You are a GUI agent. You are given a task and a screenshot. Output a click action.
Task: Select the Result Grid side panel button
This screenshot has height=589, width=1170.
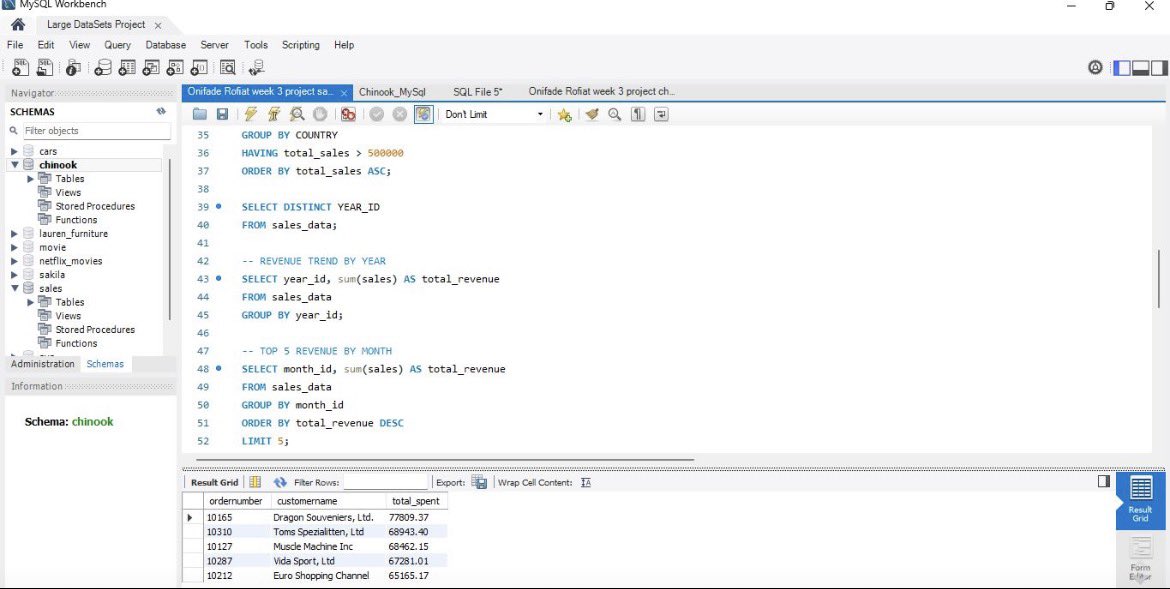[x=1140, y=501]
